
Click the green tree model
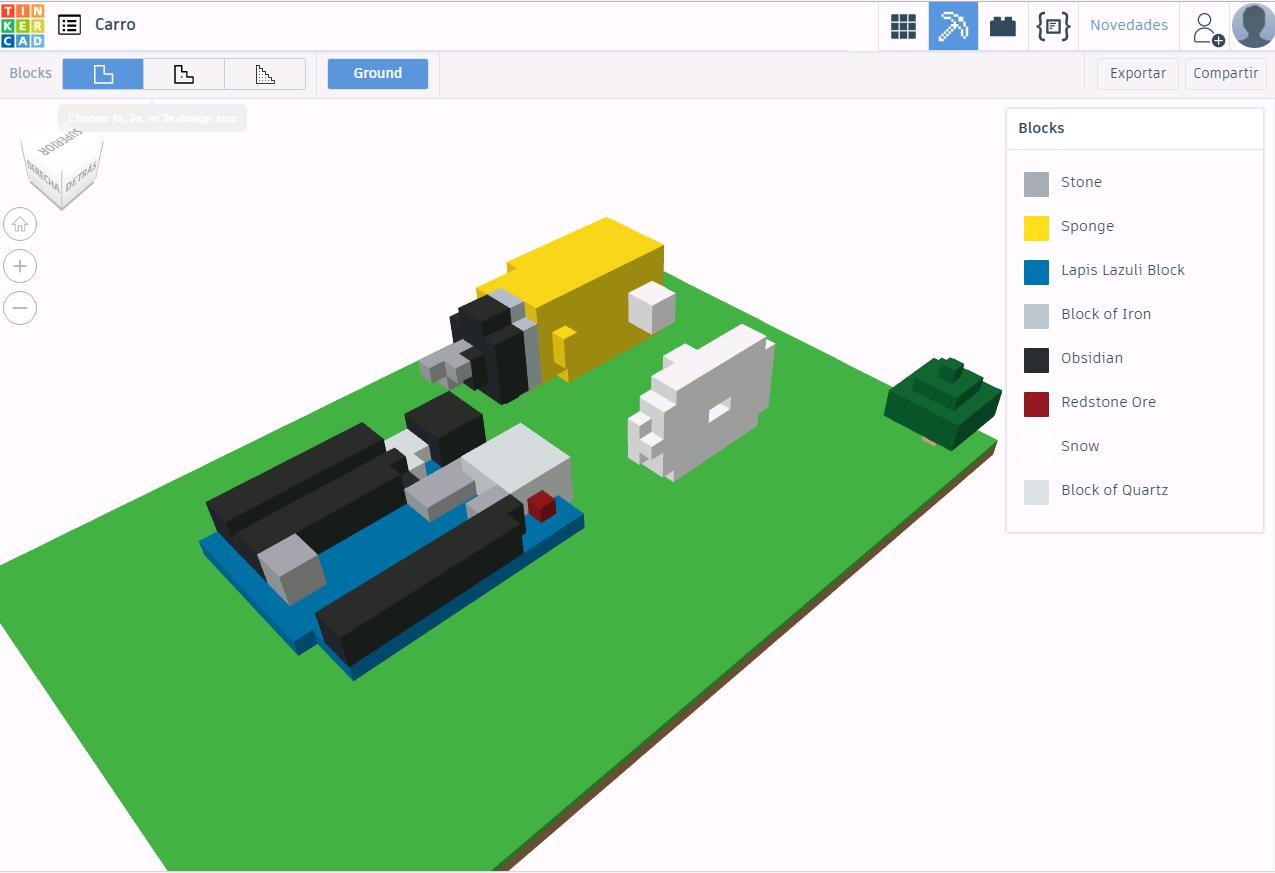(942, 402)
